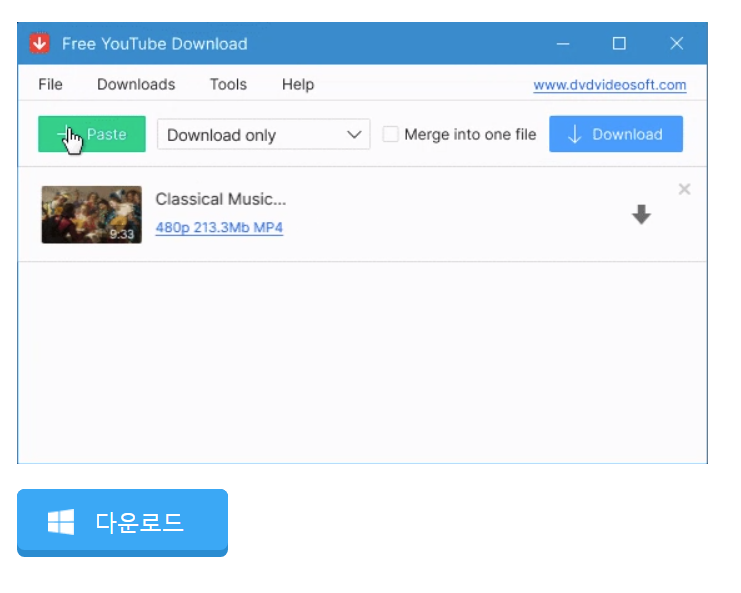Click the Classical Music video thumbnail
Image resolution: width=741 pixels, height=593 pixels.
click(92, 215)
